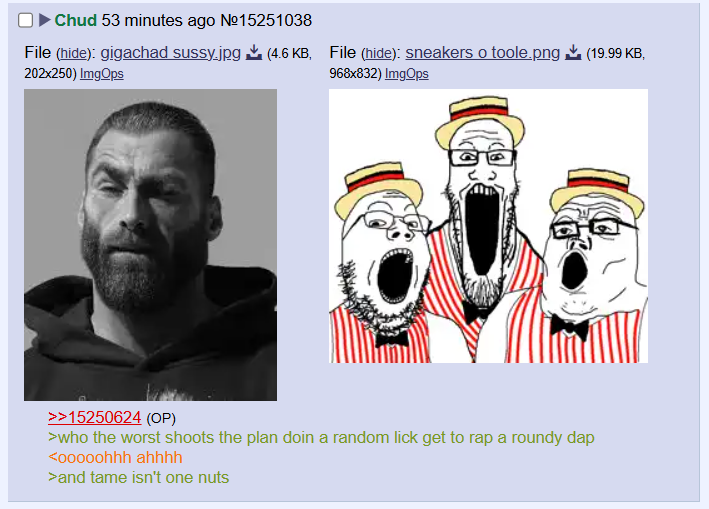
Task: Click the № symbol before the post number
Action: coord(229,20)
